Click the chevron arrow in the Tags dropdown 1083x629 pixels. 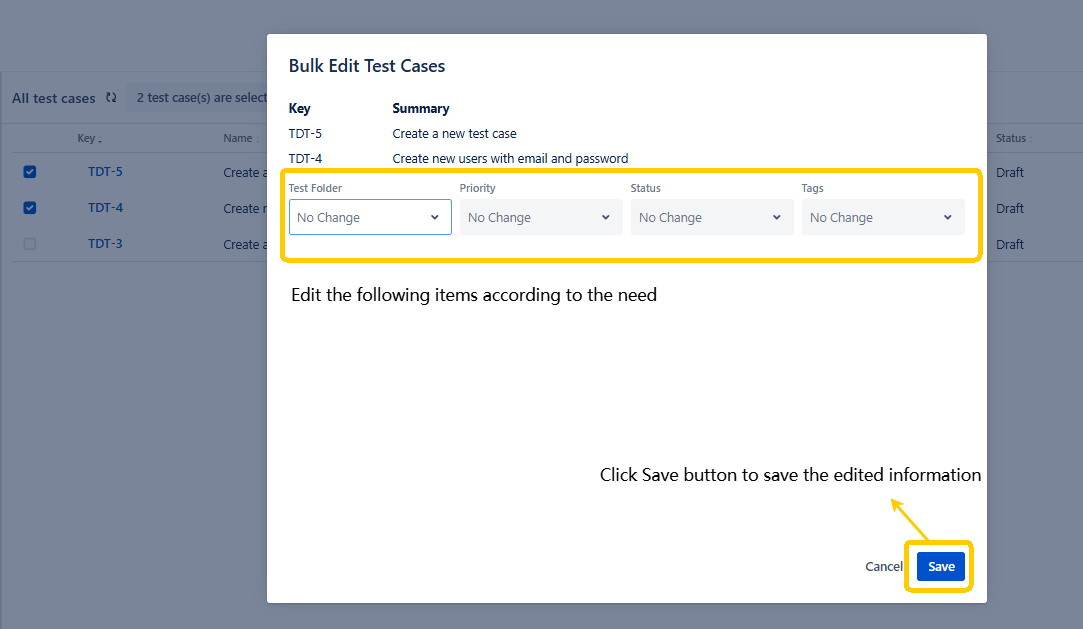click(x=947, y=217)
